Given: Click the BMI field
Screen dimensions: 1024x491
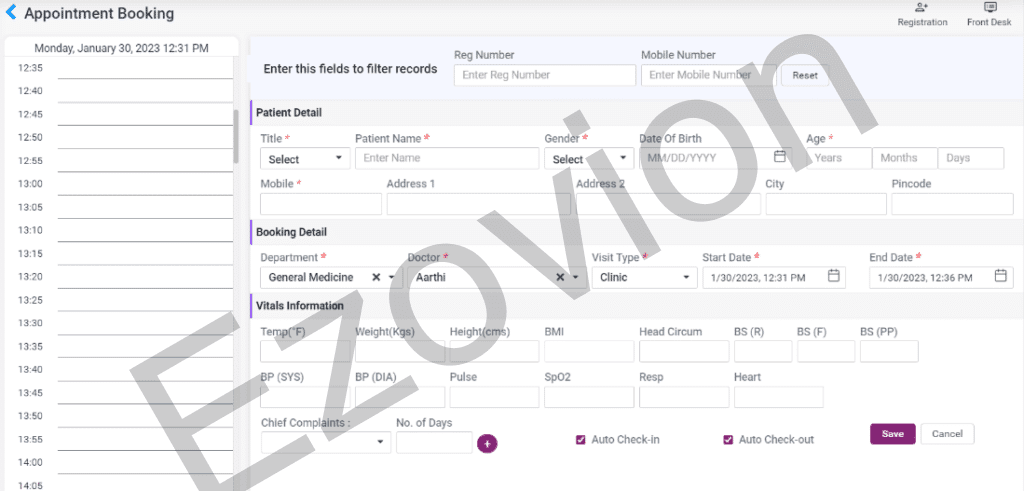Looking at the screenshot, I should [589, 351].
